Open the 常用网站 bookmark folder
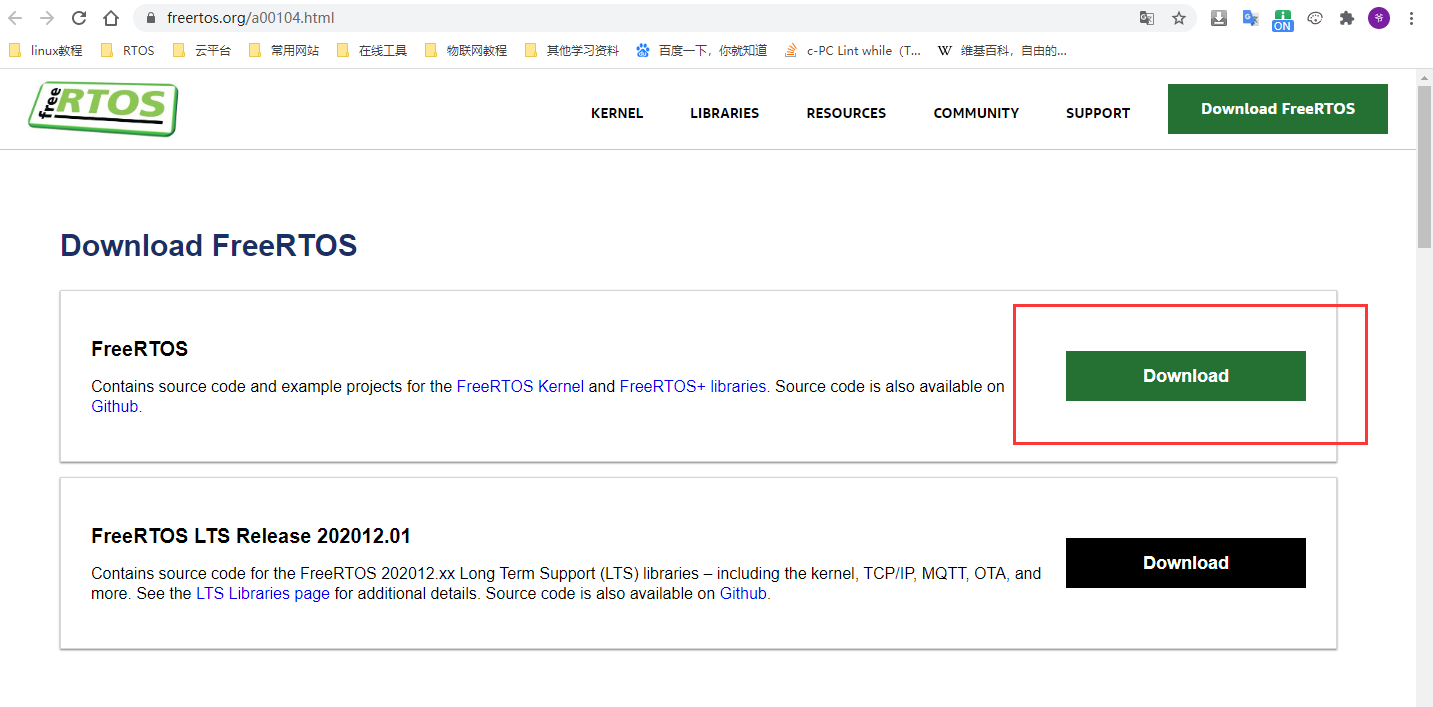 pyautogui.click(x=284, y=50)
